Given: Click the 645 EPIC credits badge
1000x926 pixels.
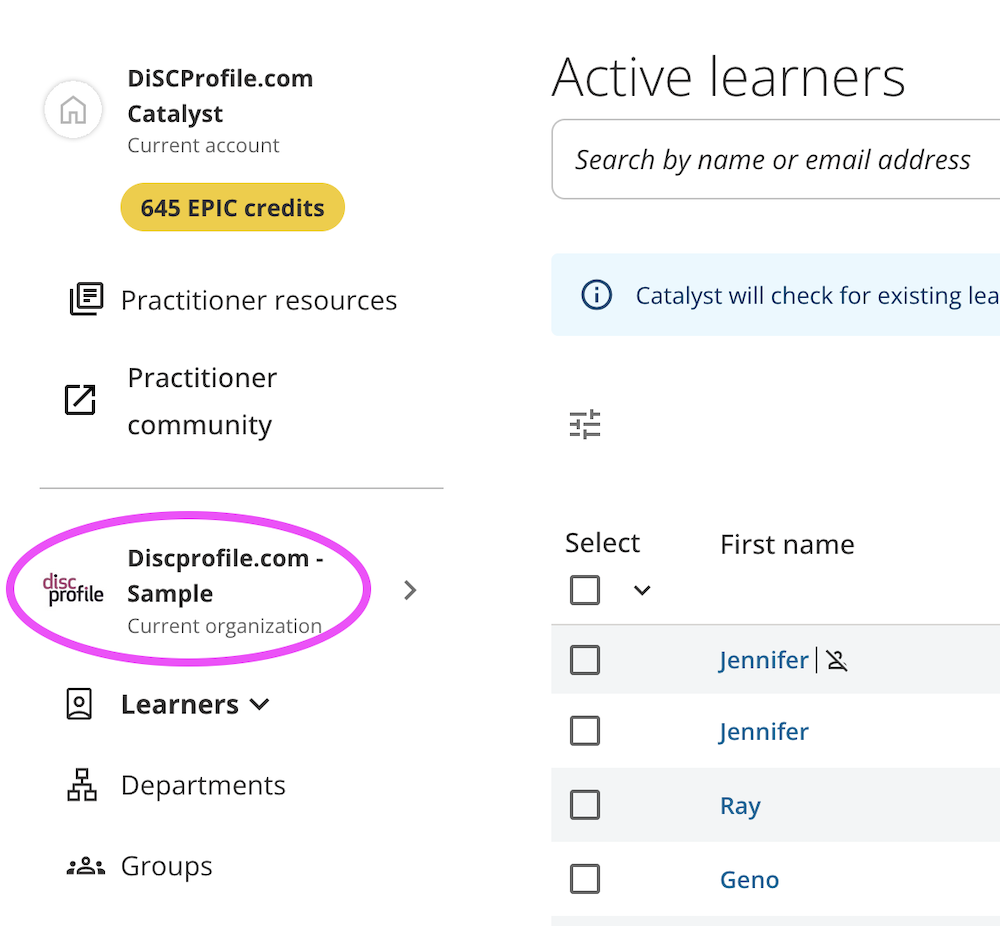Looking at the screenshot, I should tap(232, 207).
